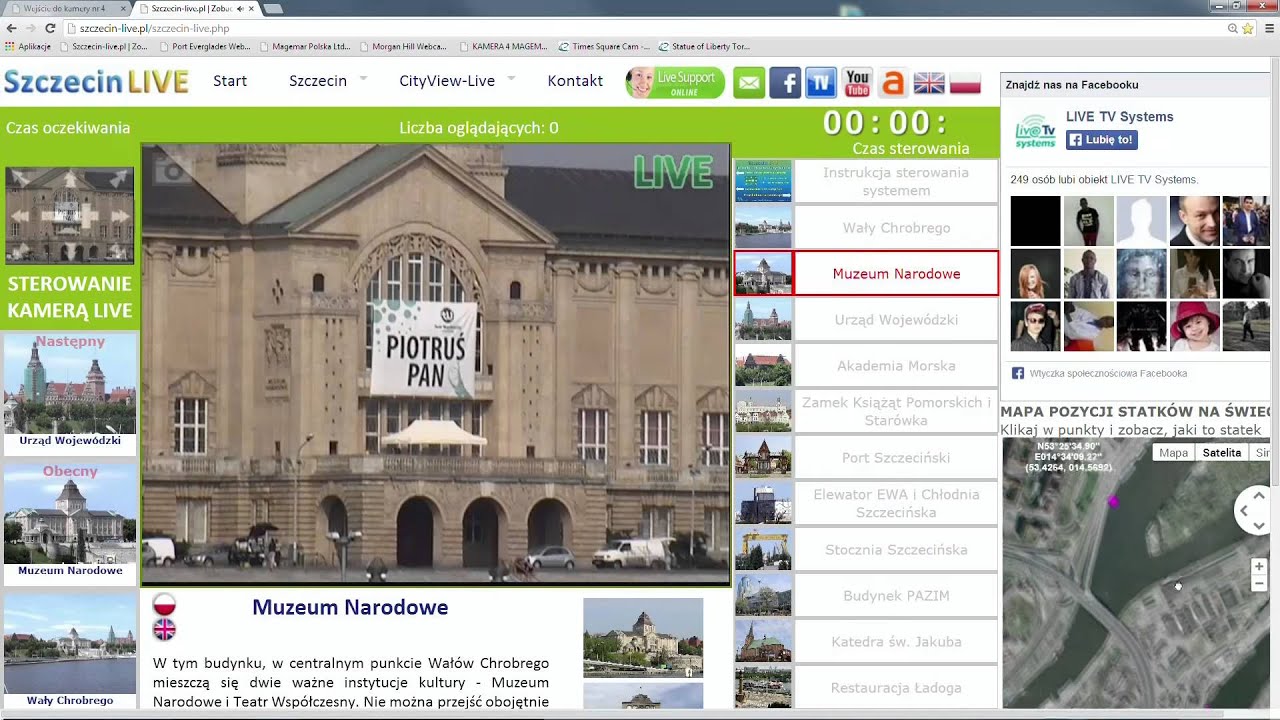Viewport: 1280px width, 720px height.
Task: Select the Port Szczeciński camera view
Action: click(x=896, y=457)
